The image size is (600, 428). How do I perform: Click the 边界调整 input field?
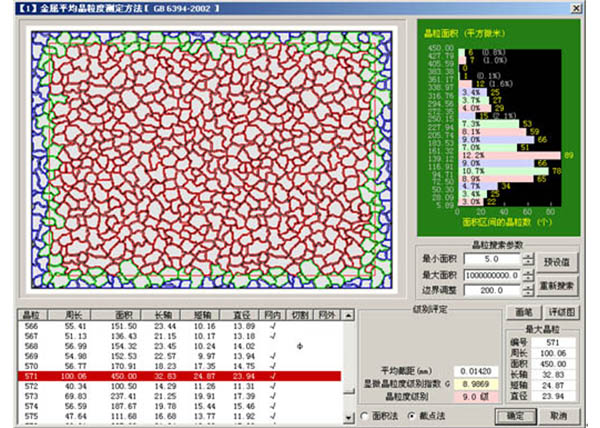tap(492, 290)
